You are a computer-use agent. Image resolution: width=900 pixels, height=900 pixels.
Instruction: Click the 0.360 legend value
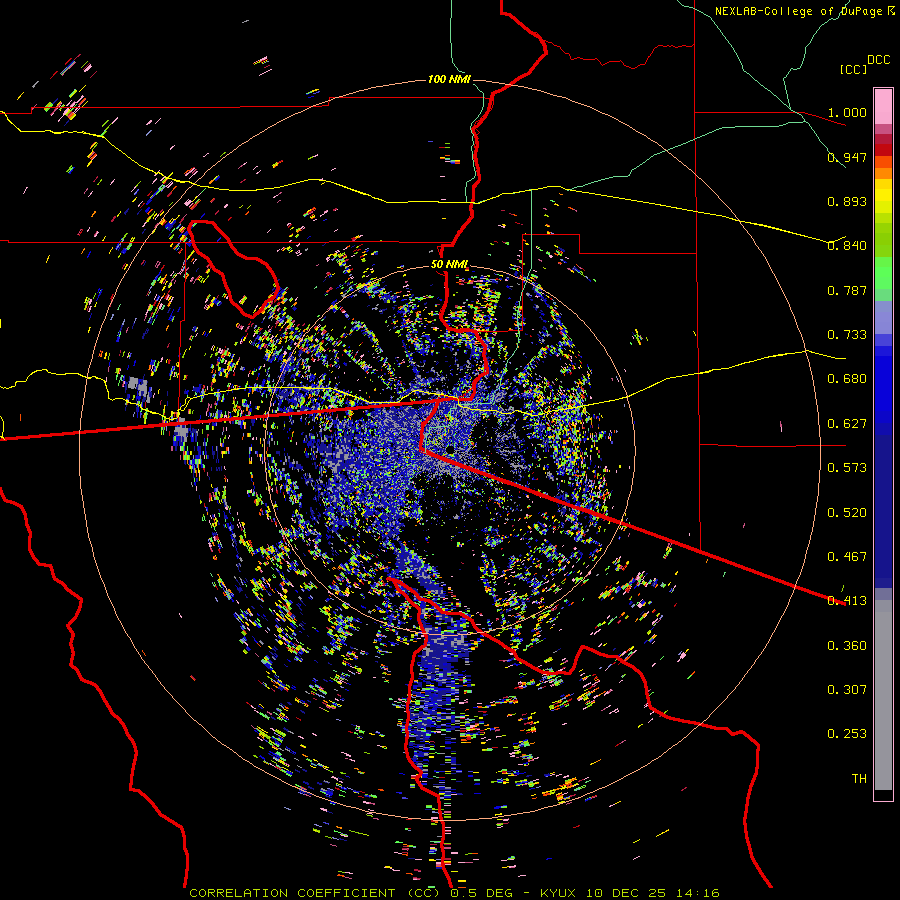(x=847, y=646)
